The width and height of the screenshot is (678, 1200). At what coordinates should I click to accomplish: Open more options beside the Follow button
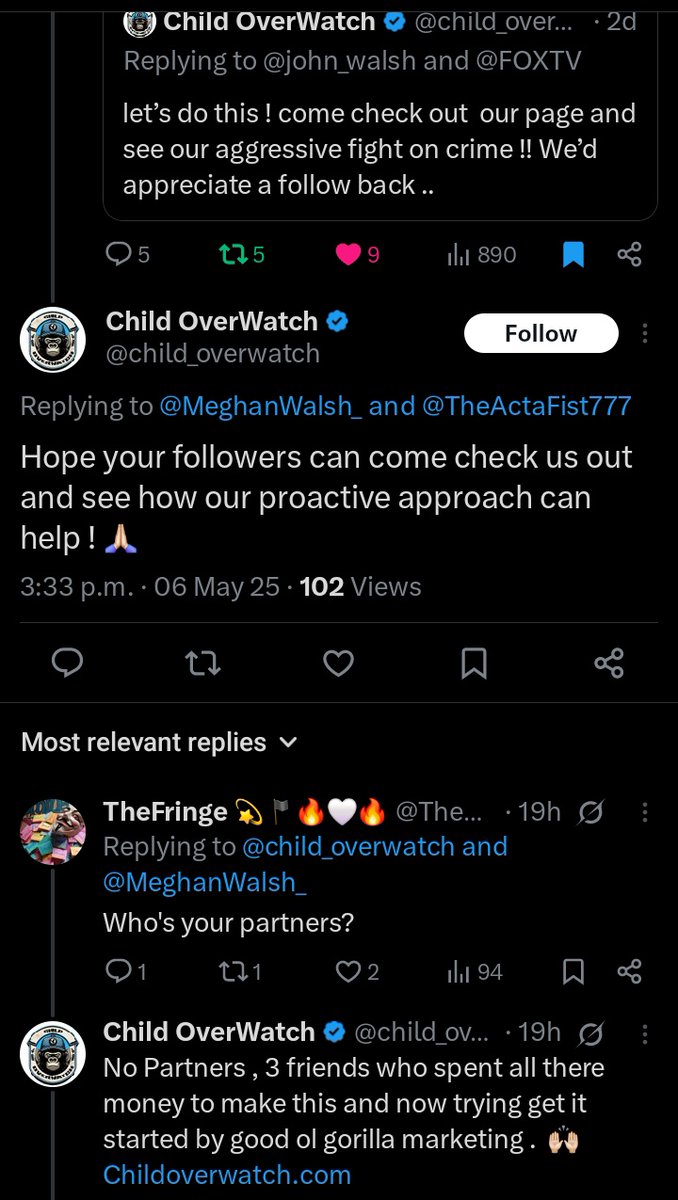point(645,333)
